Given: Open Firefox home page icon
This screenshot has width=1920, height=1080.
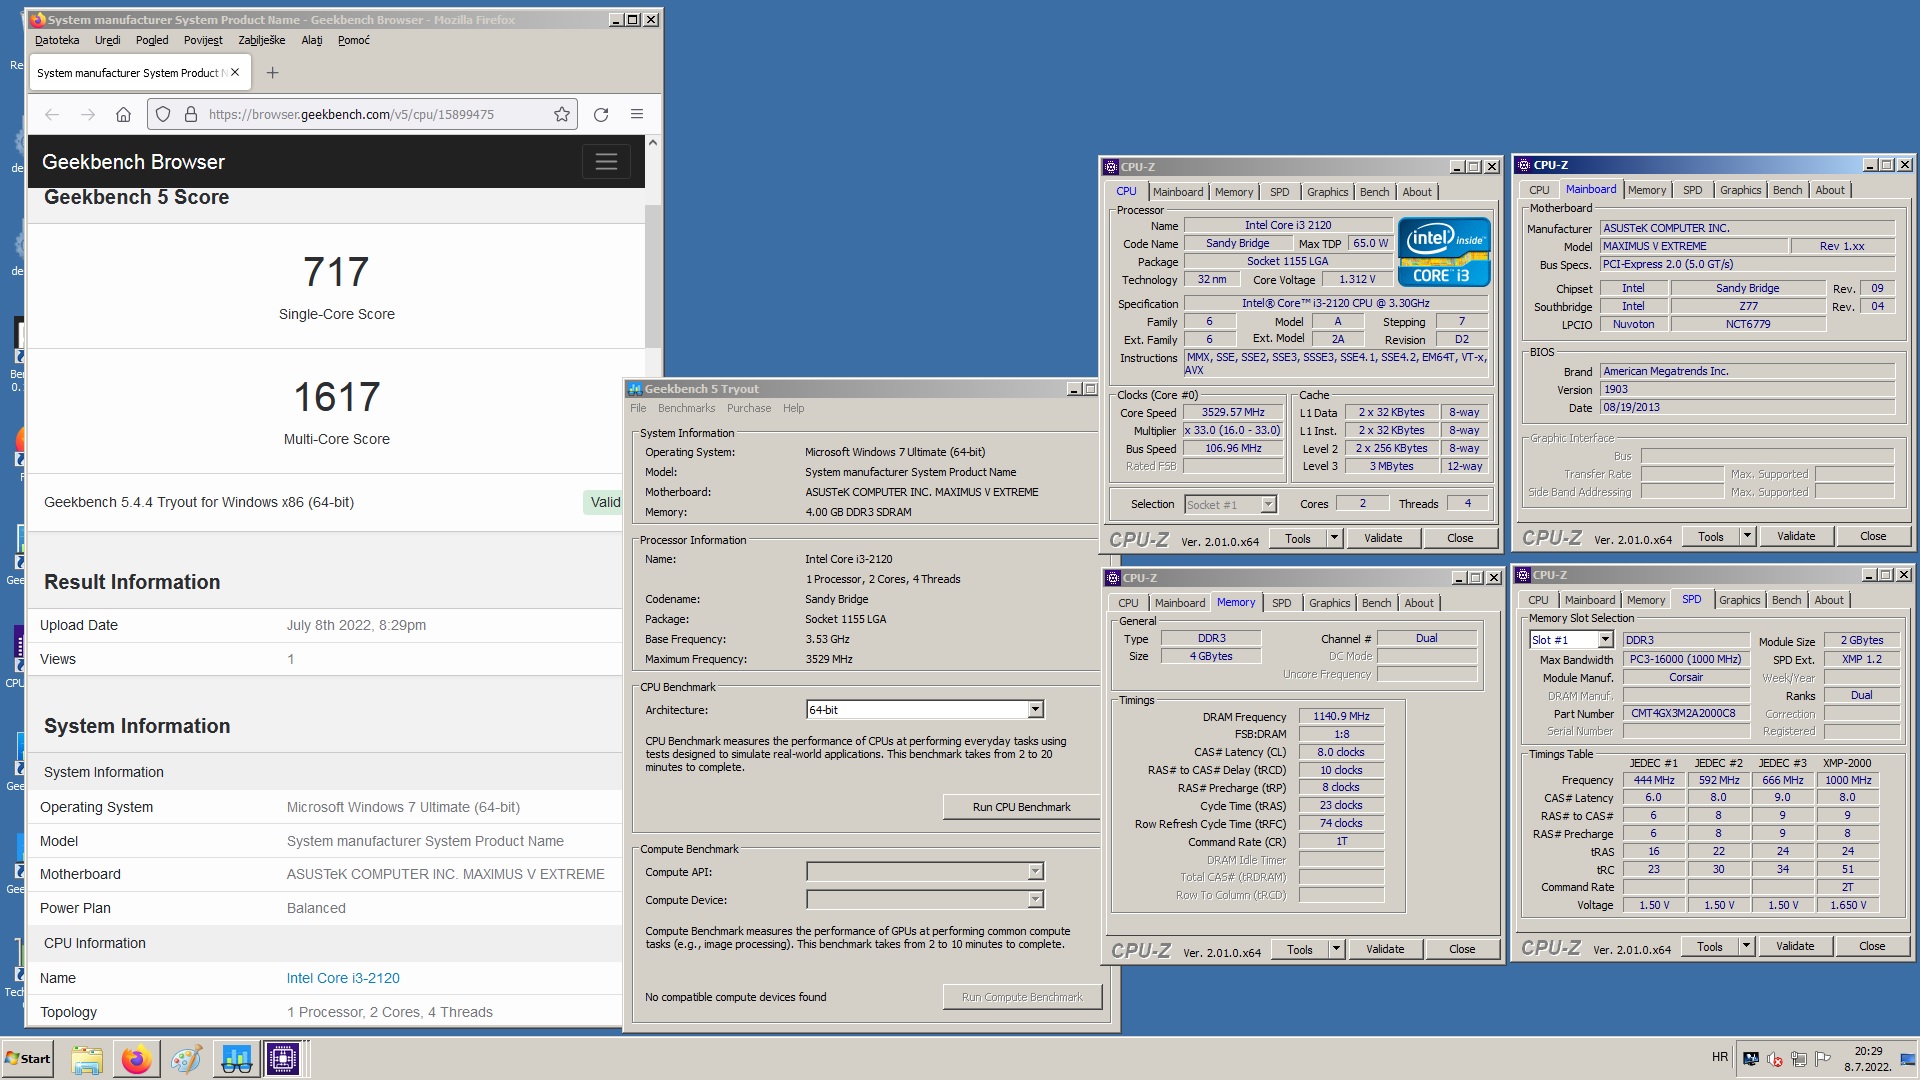Looking at the screenshot, I should [123, 114].
